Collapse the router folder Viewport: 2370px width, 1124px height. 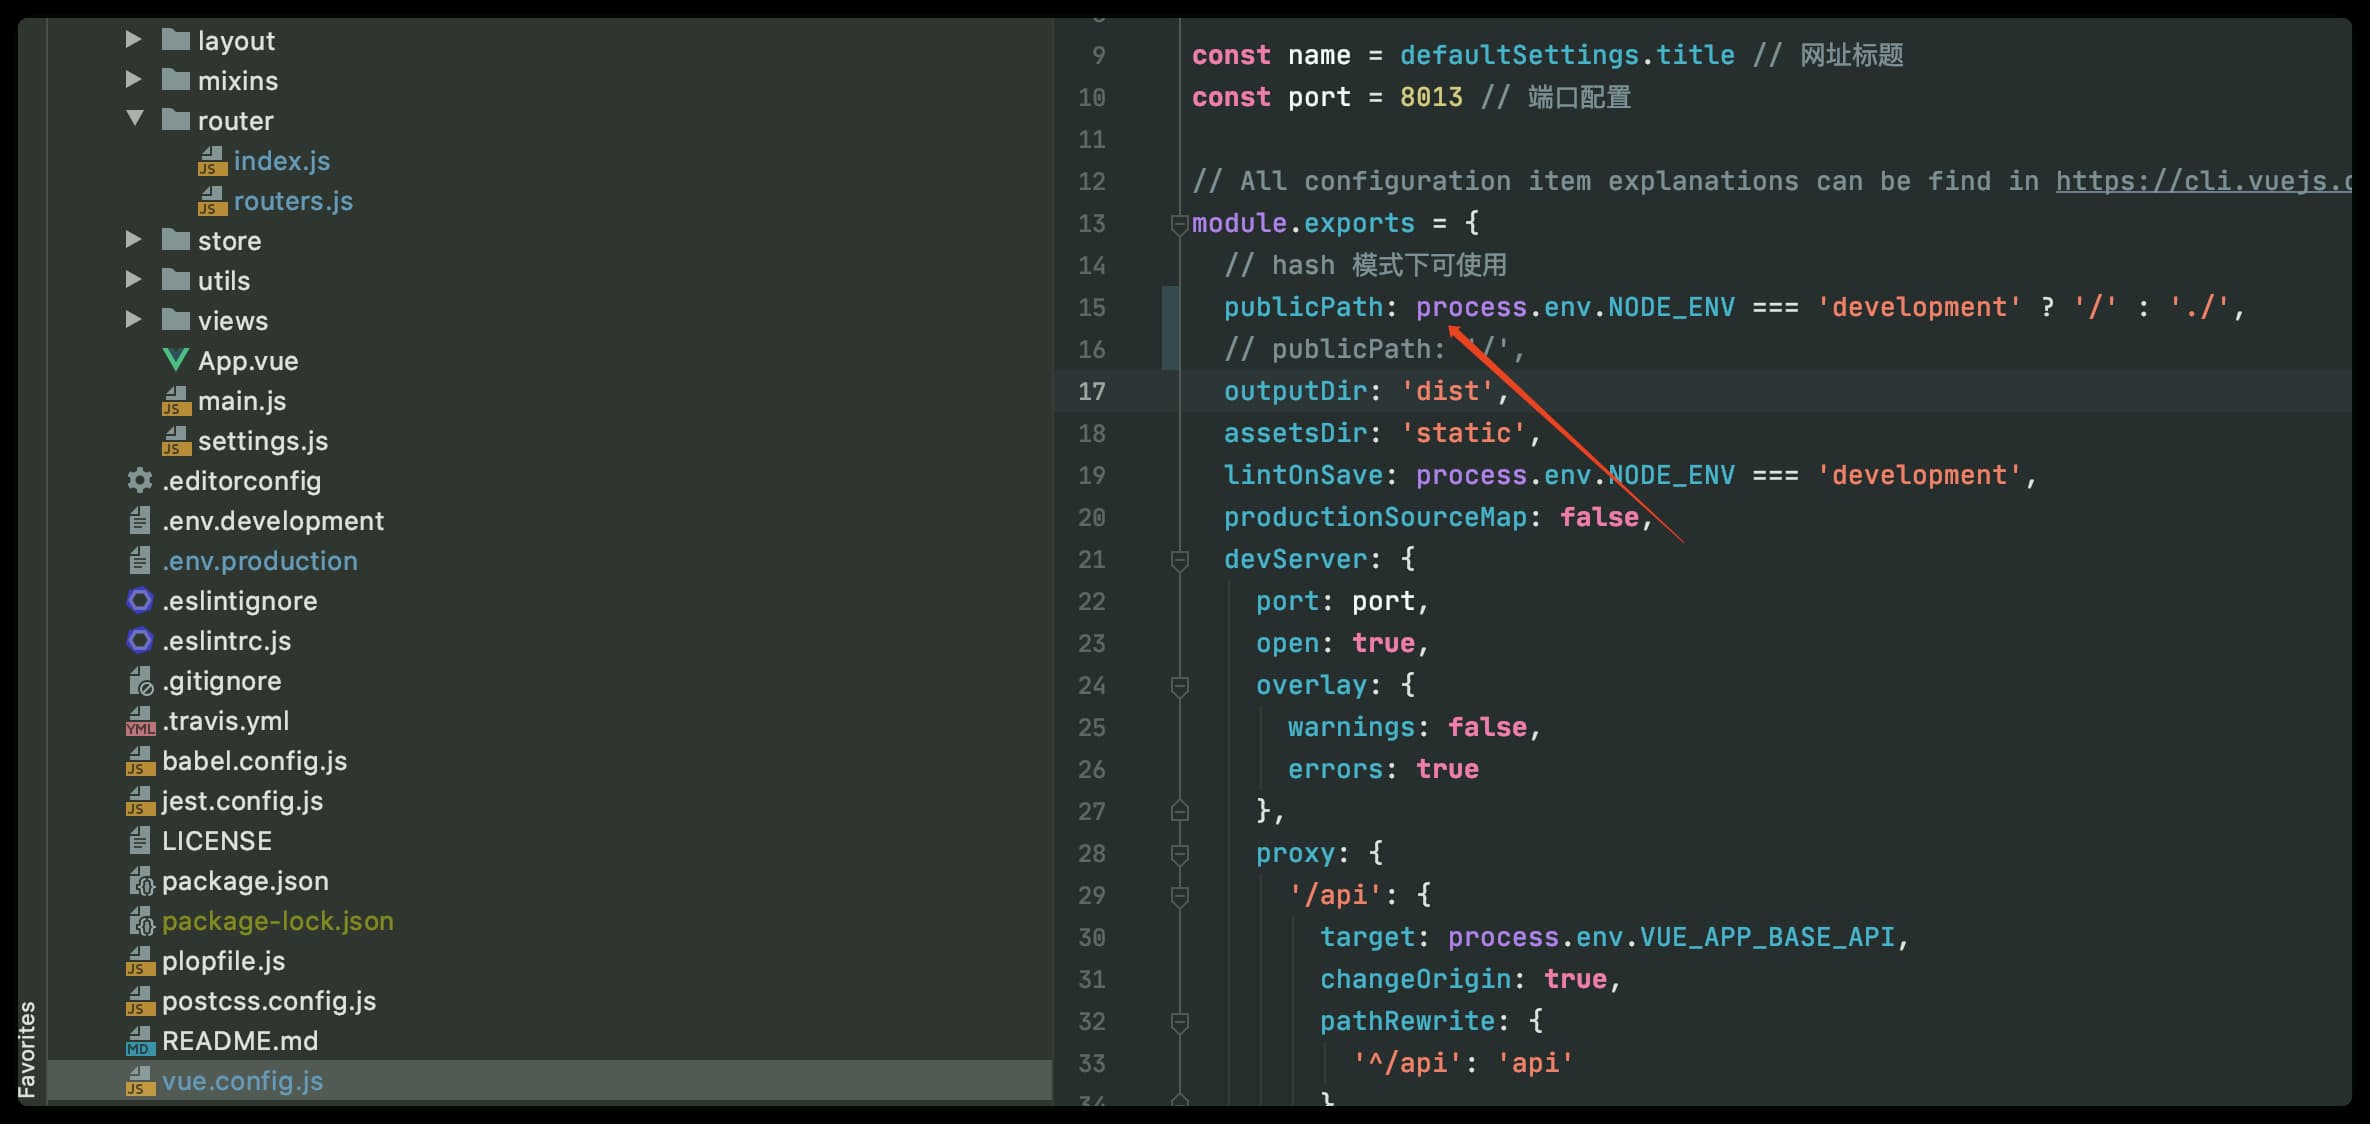coord(135,119)
